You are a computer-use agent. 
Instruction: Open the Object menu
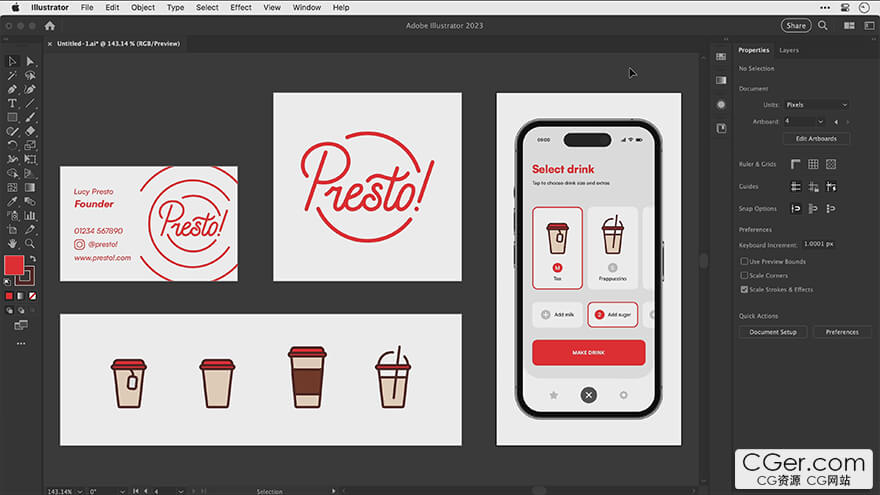pos(143,7)
